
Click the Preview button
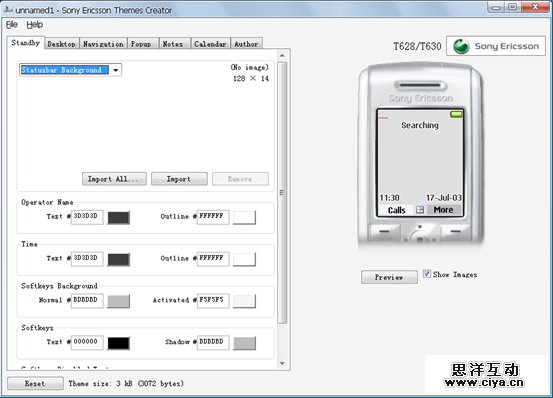[x=389, y=277]
